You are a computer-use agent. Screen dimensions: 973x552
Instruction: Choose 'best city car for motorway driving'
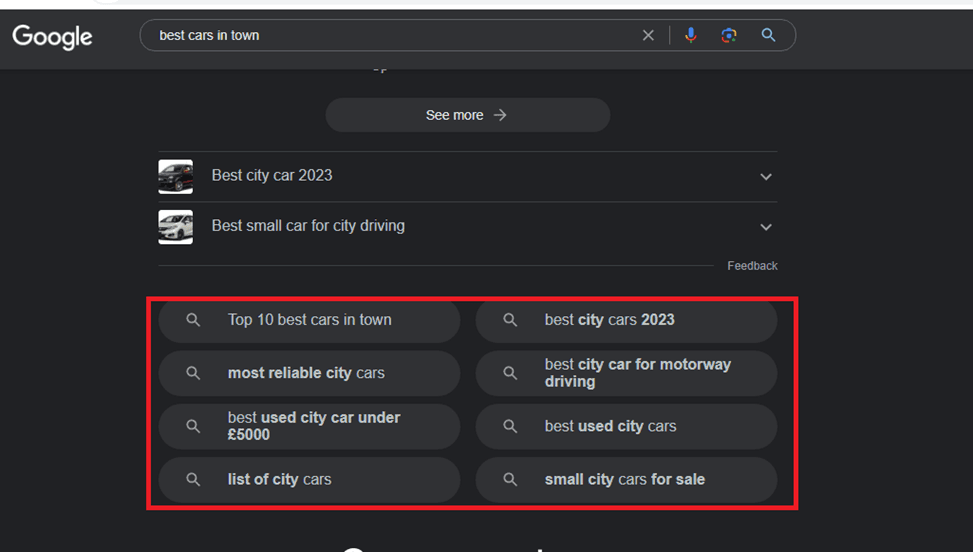click(637, 373)
